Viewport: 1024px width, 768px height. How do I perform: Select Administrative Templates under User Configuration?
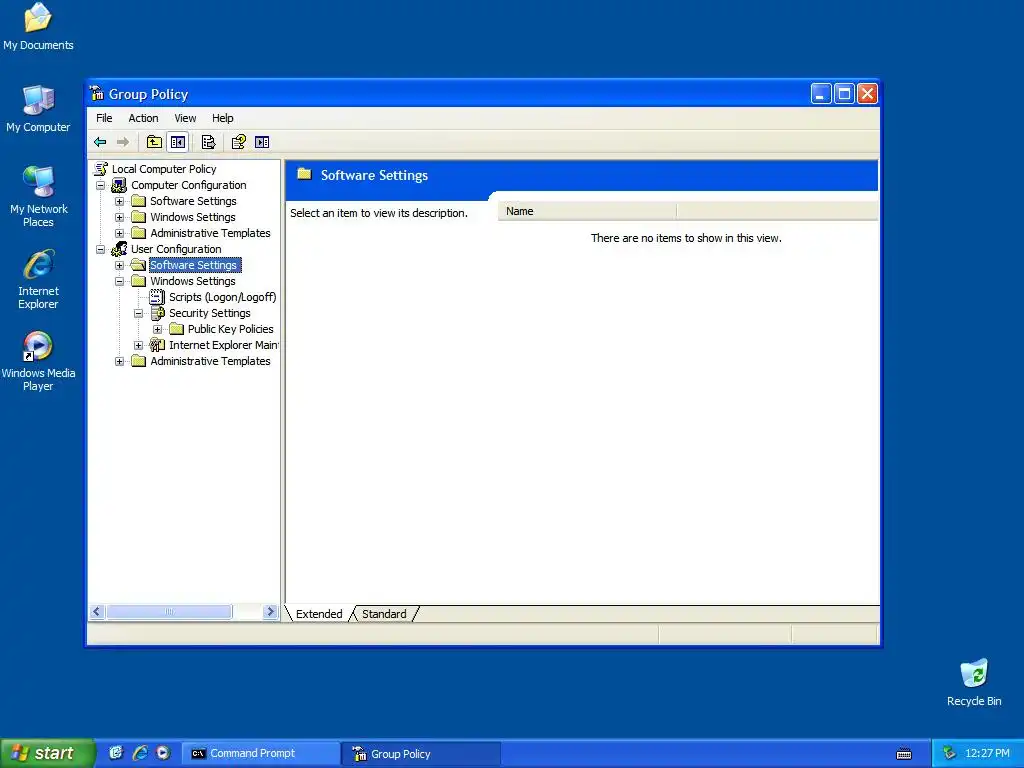pyautogui.click(x=210, y=361)
